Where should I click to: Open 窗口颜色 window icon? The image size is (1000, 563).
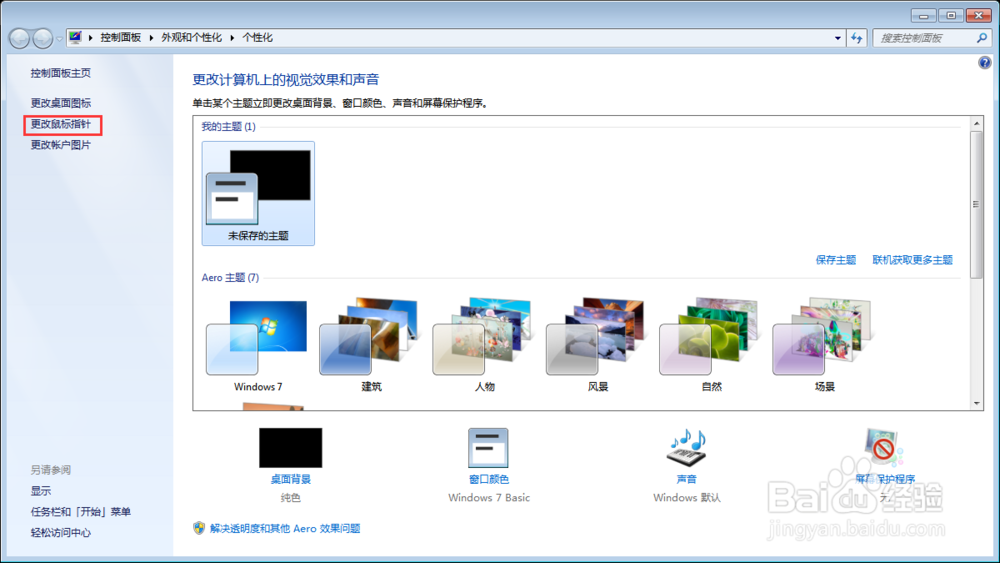[x=488, y=448]
